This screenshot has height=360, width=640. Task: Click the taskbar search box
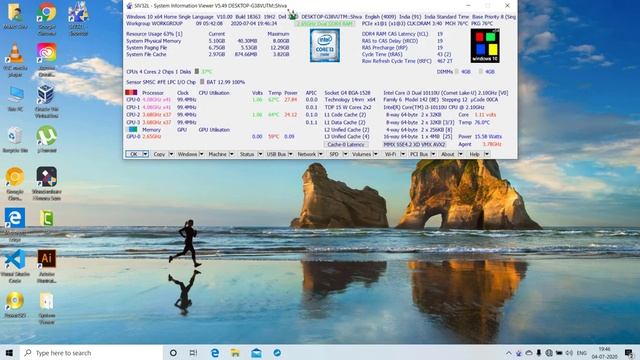(91, 353)
